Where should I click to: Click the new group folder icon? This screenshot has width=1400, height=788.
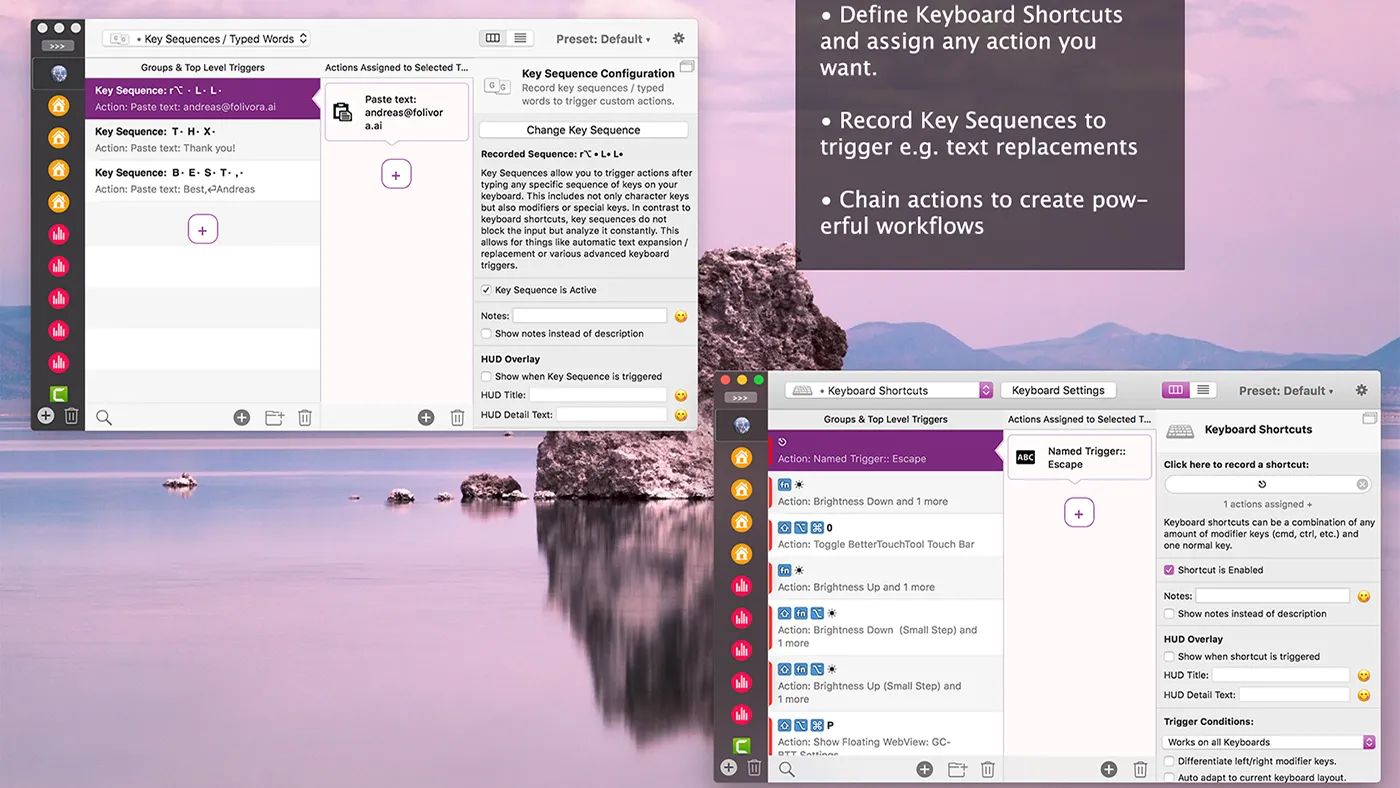[x=274, y=417]
